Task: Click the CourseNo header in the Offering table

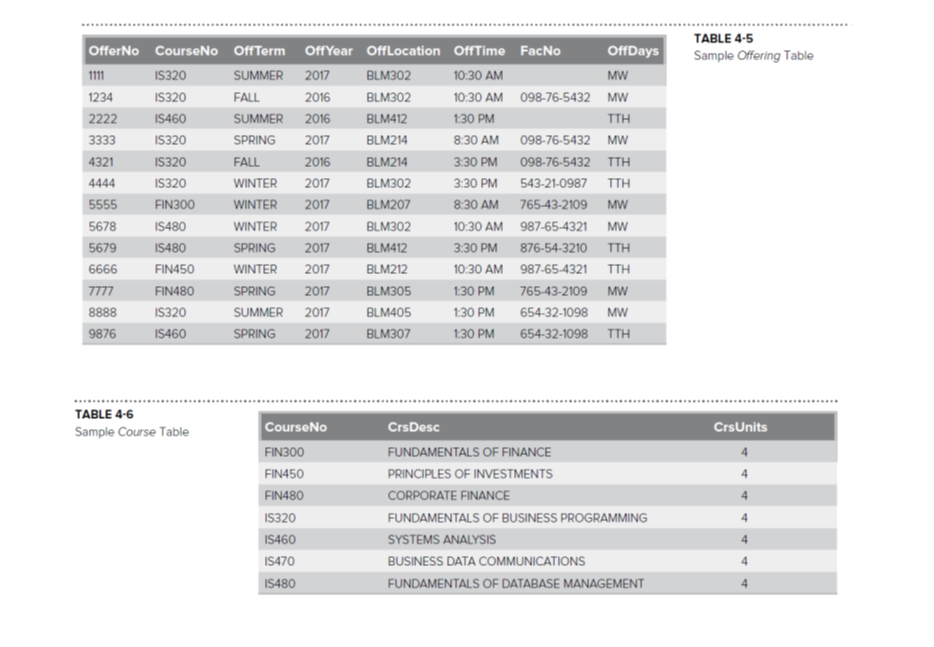Action: [186, 50]
